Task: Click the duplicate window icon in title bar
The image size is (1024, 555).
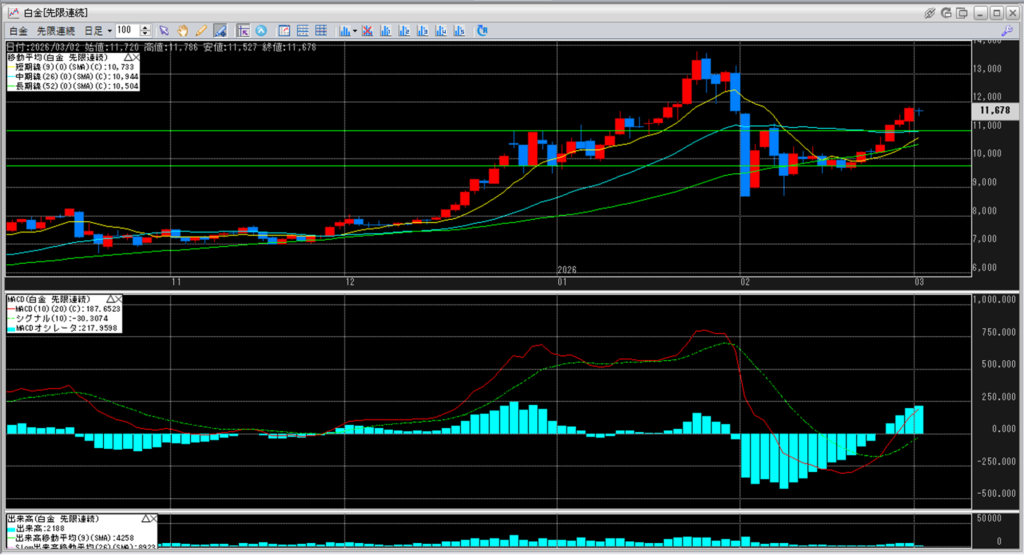Action: tap(961, 13)
